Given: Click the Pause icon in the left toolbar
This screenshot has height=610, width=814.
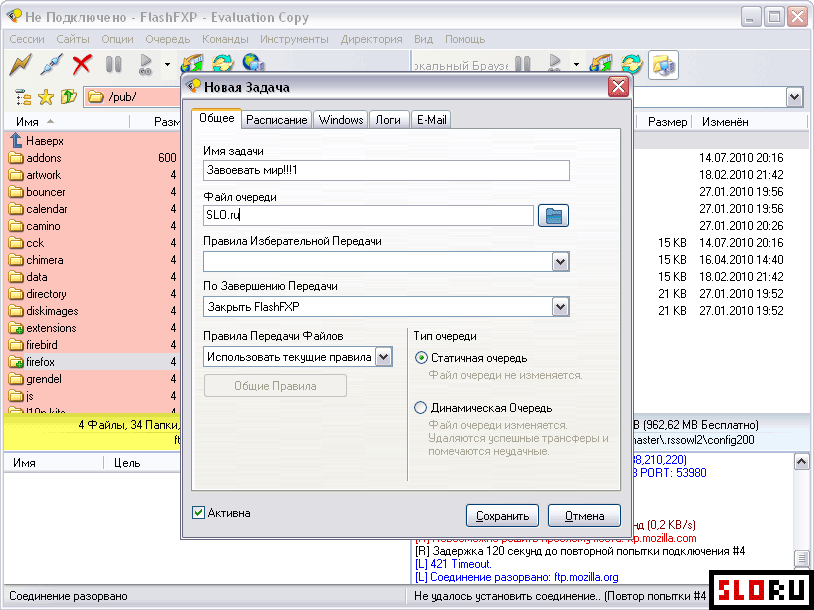Looking at the screenshot, I should pyautogui.click(x=113, y=64).
